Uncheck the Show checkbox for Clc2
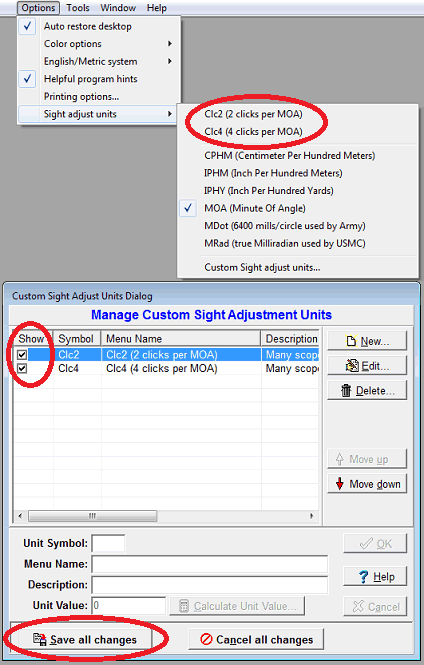Screen dimensions: 424x665 [22, 355]
